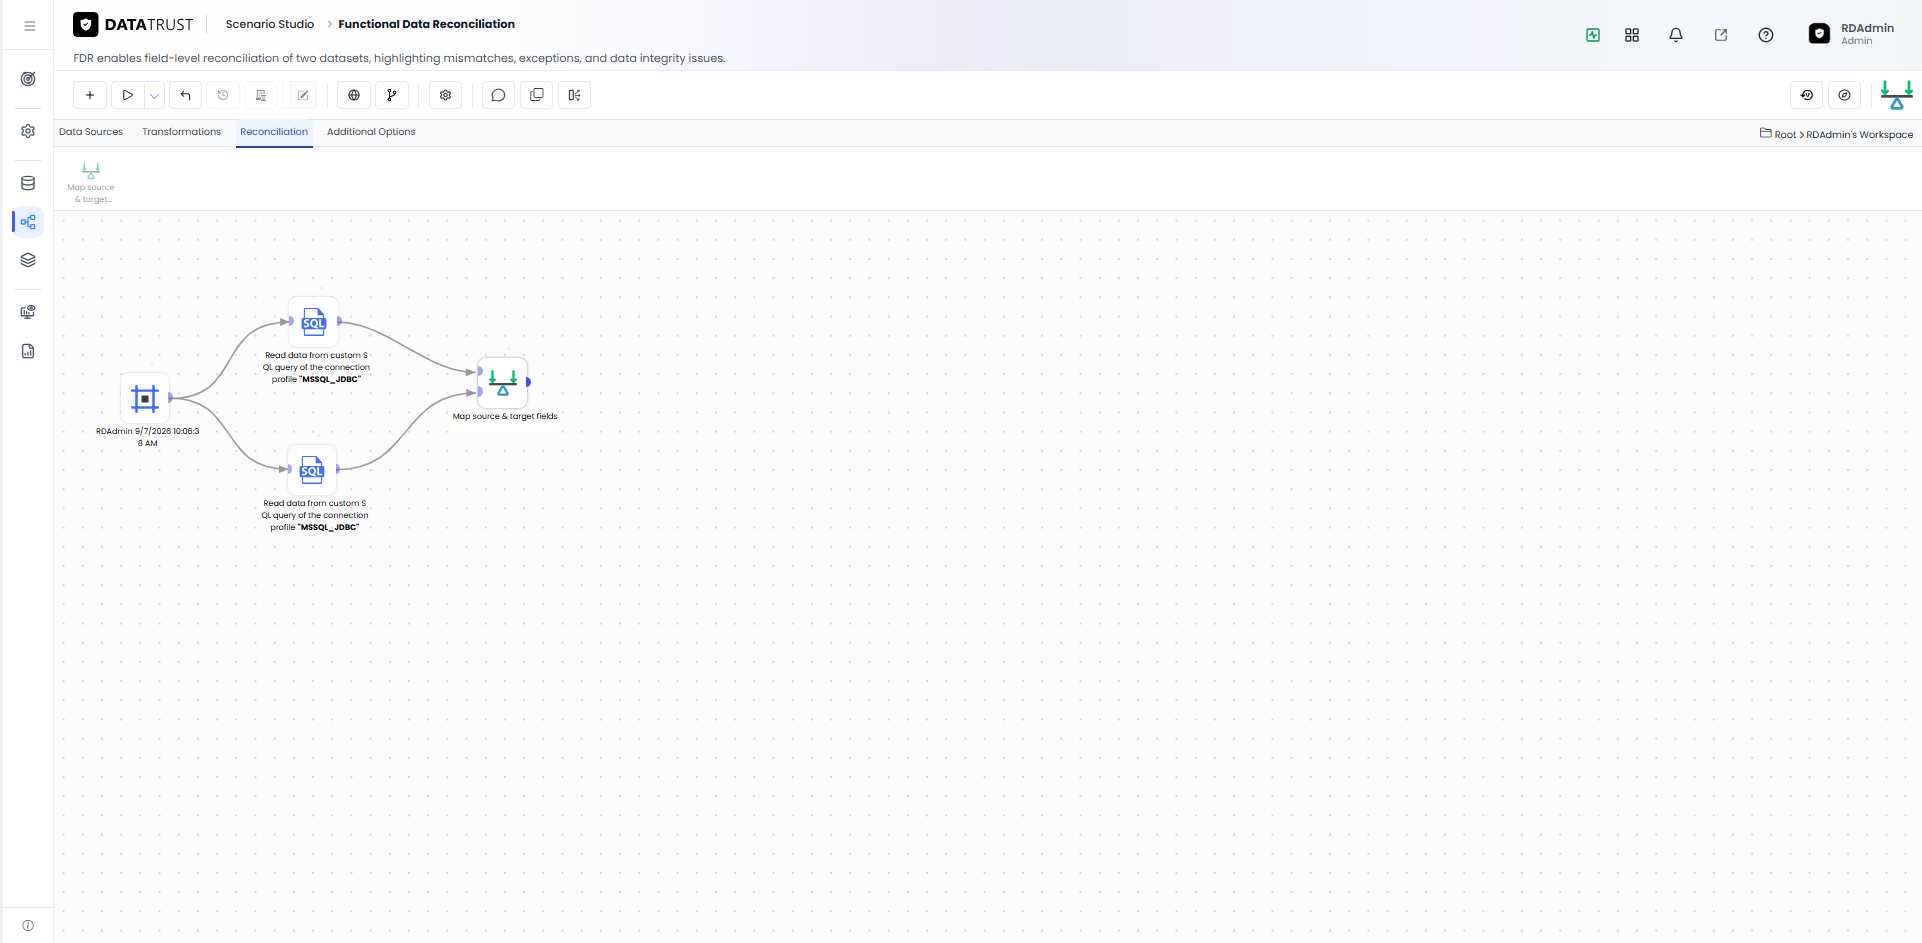This screenshot has height=943, width=1922.
Task: Open the notifications bell
Action: click(x=1676, y=35)
